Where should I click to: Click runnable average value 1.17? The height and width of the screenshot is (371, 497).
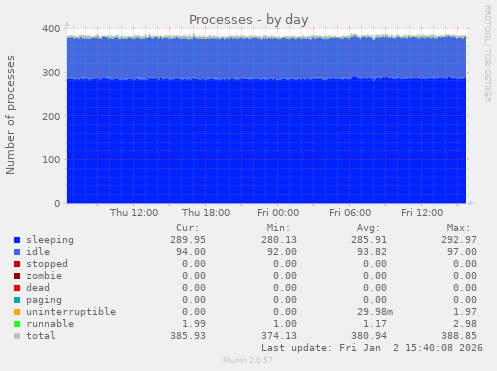pos(375,324)
